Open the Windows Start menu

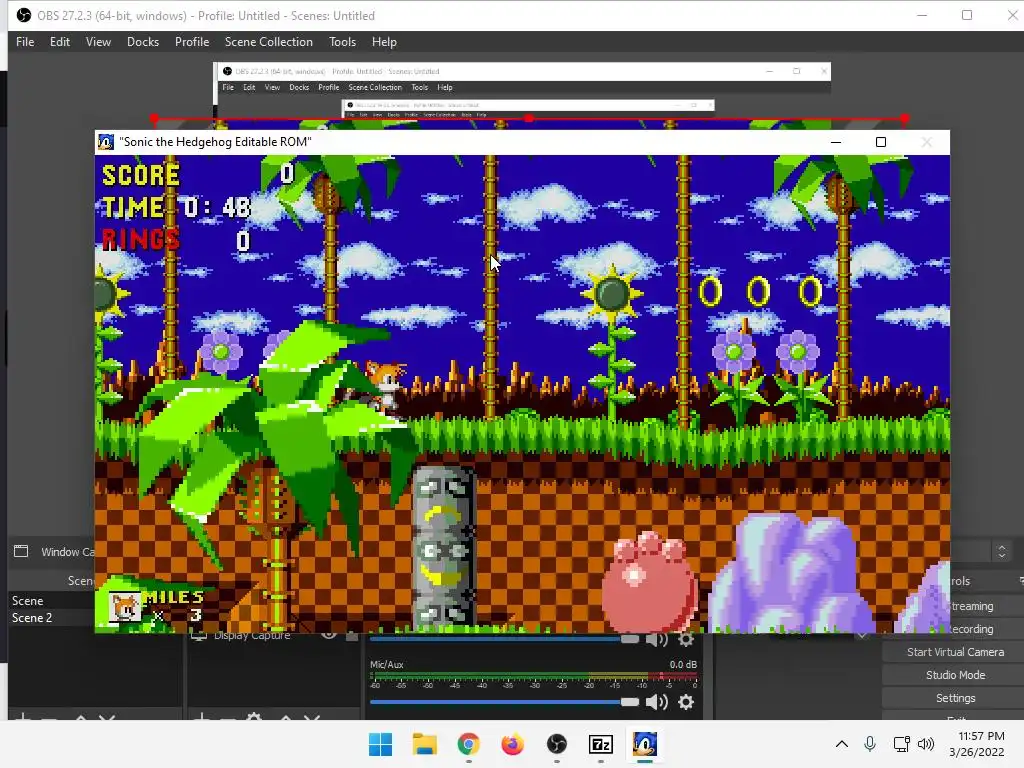[x=380, y=744]
